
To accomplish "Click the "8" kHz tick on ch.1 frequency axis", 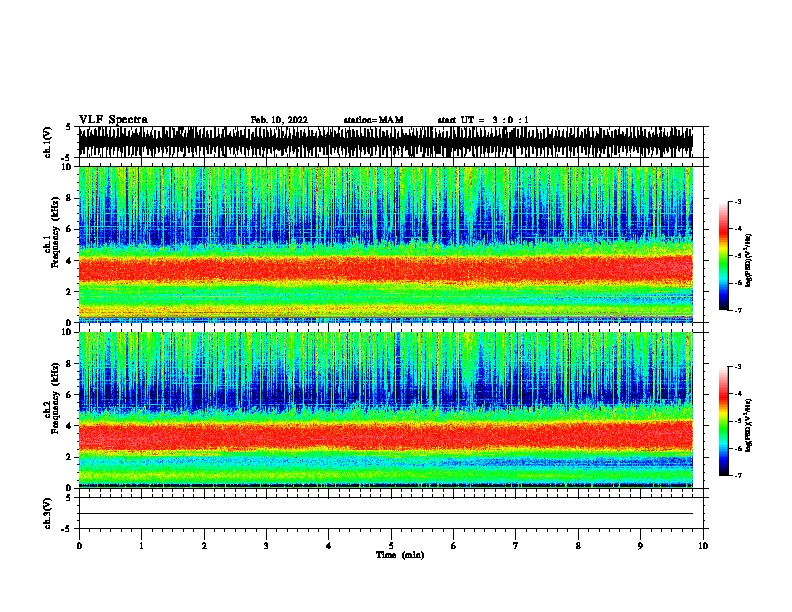I will [71, 198].
